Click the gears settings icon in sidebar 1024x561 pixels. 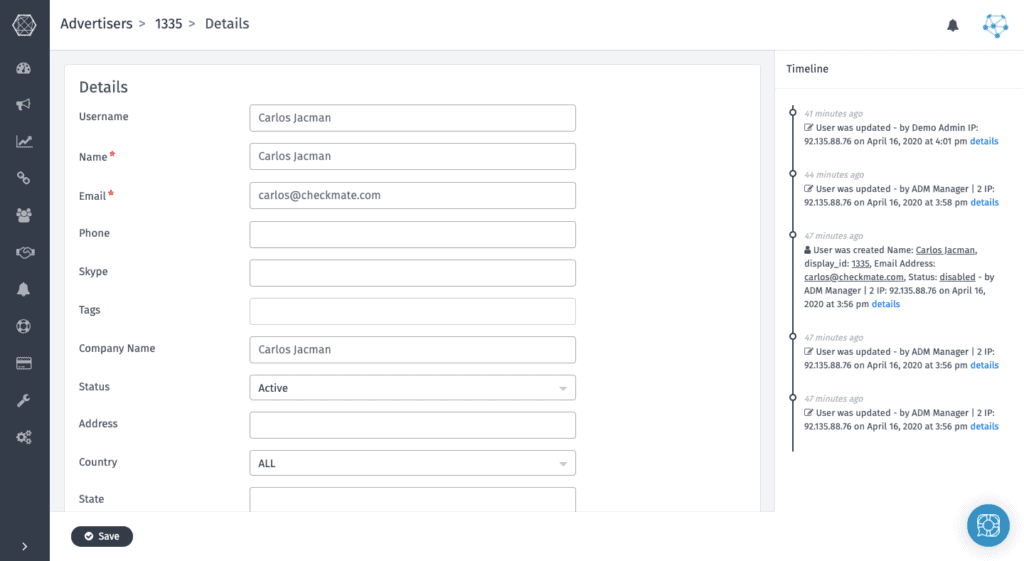pyautogui.click(x=24, y=437)
